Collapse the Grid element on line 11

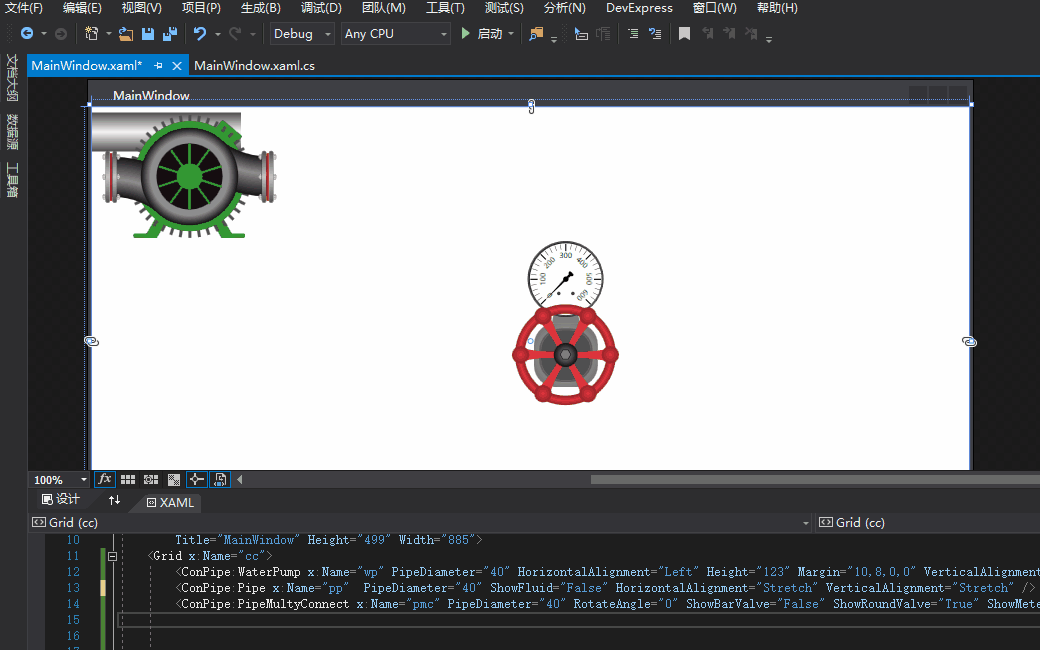pos(112,556)
